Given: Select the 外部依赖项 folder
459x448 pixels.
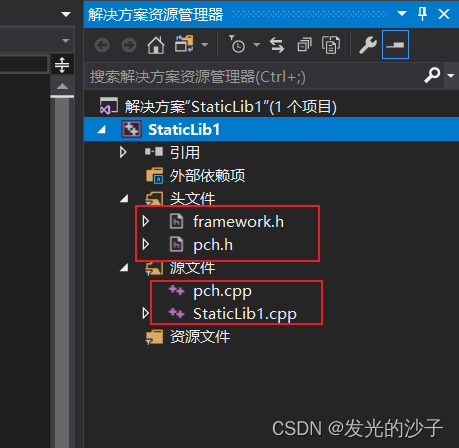Looking at the screenshot, I should (x=207, y=176).
